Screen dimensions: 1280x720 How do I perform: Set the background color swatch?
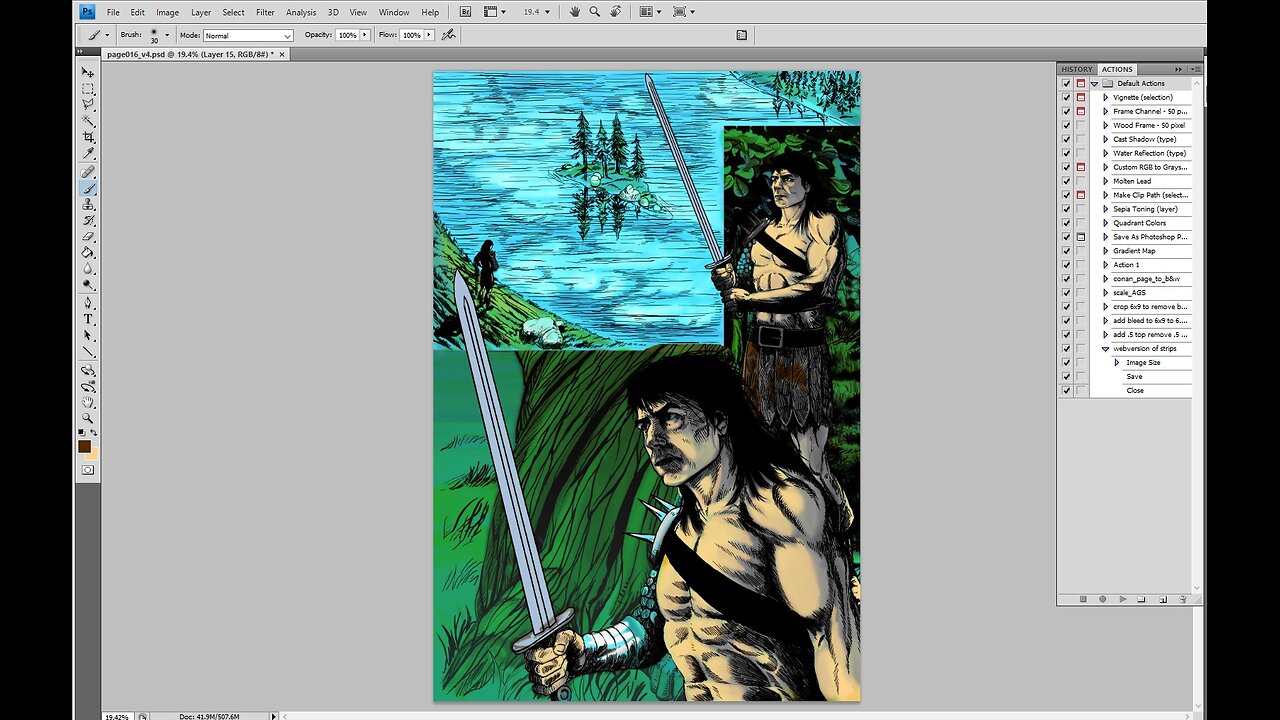(93, 453)
